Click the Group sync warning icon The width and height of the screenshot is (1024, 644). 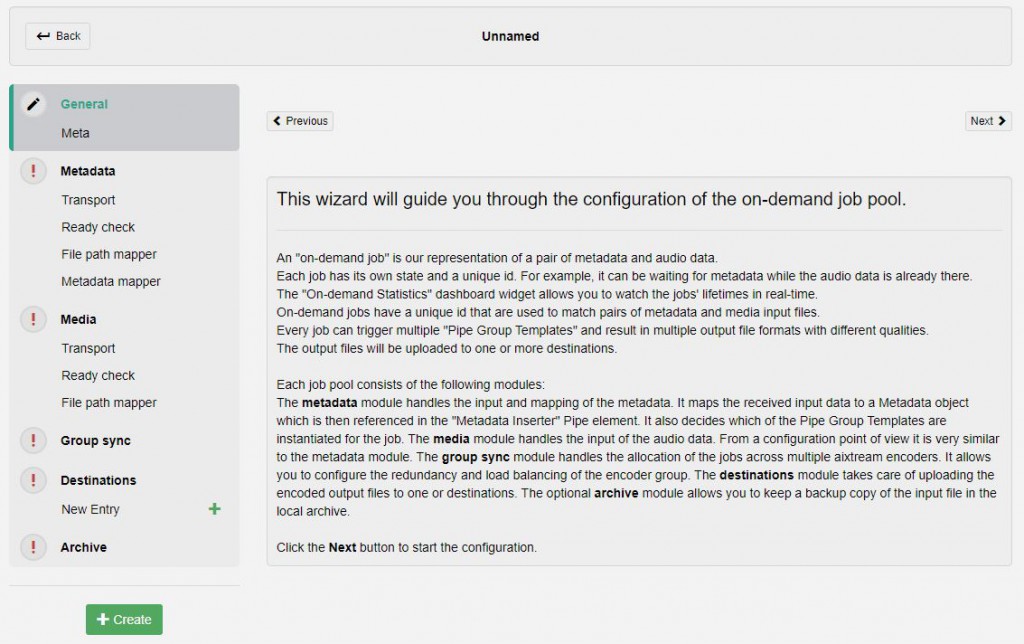tap(34, 440)
